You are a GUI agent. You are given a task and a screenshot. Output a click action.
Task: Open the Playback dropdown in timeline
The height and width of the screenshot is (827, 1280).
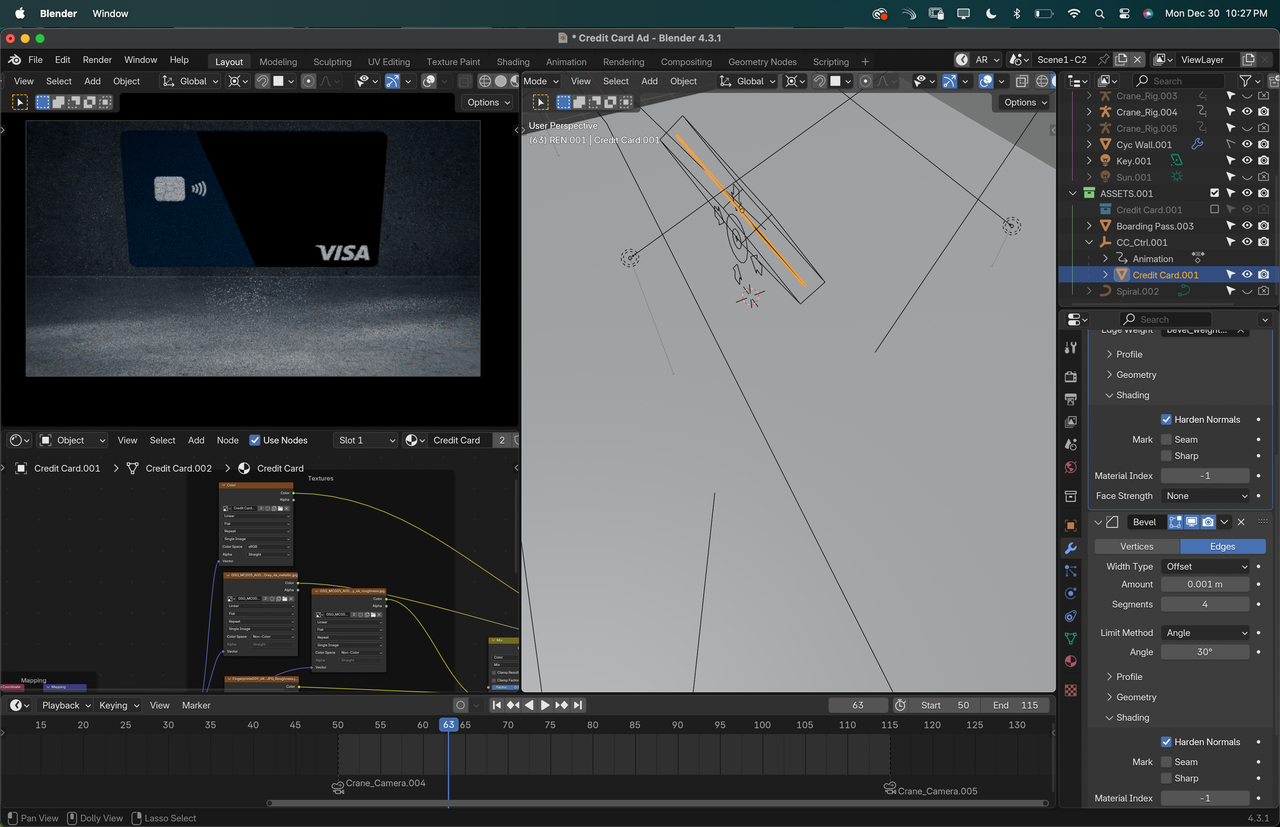point(66,705)
